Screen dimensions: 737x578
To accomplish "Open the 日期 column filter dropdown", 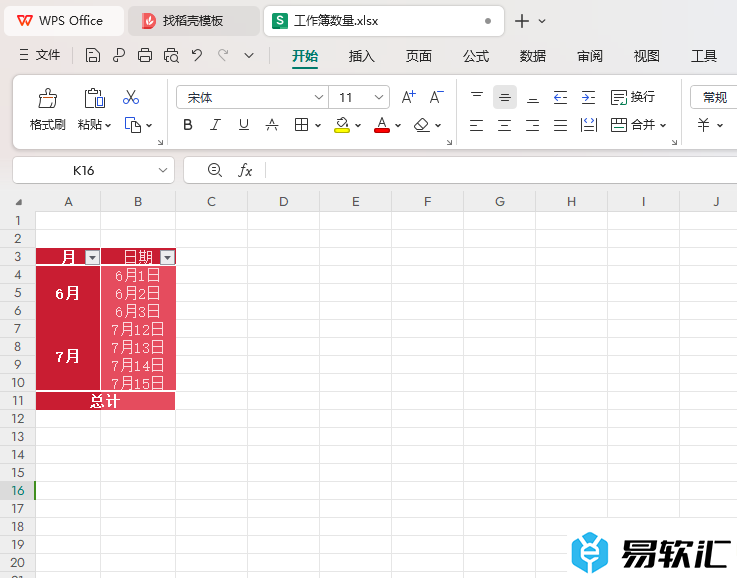I will [167, 258].
